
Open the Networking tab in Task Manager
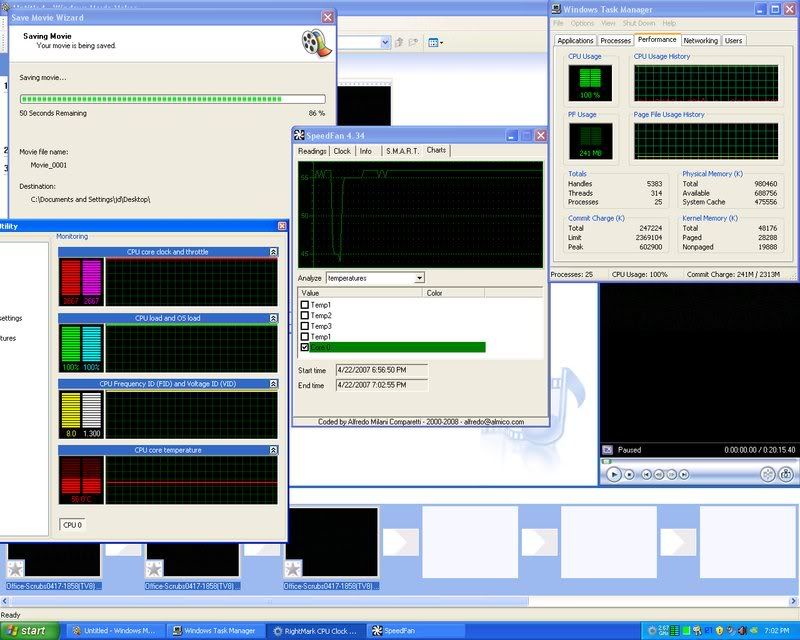pos(701,41)
